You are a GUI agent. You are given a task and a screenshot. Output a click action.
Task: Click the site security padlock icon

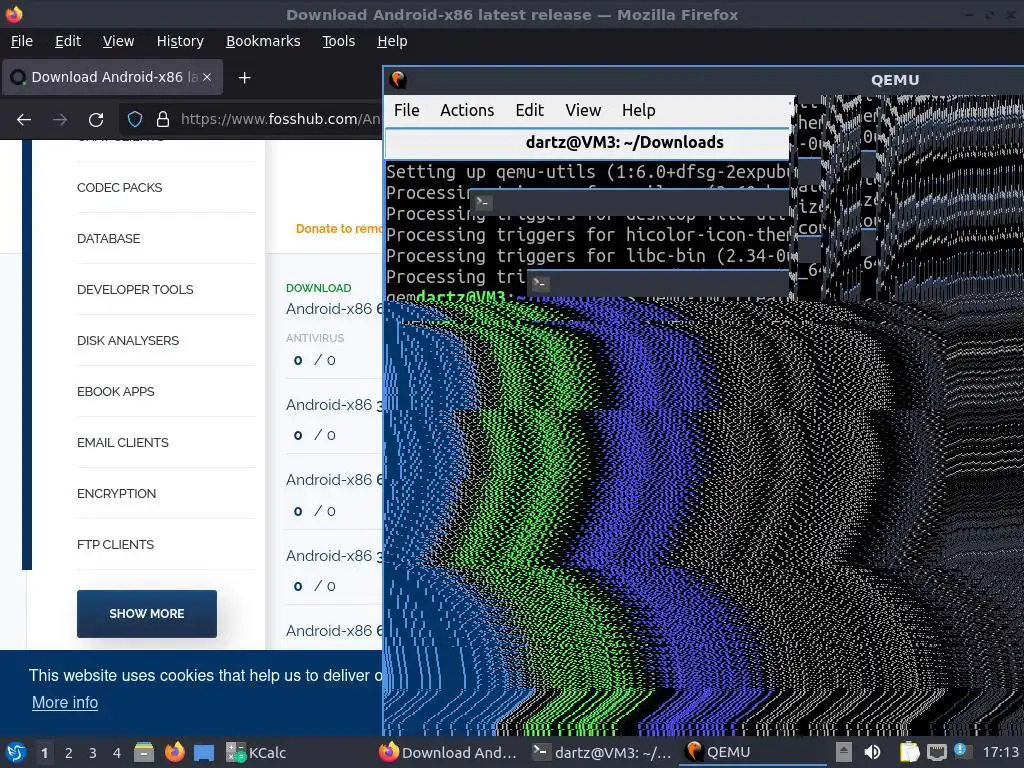[x=163, y=119]
